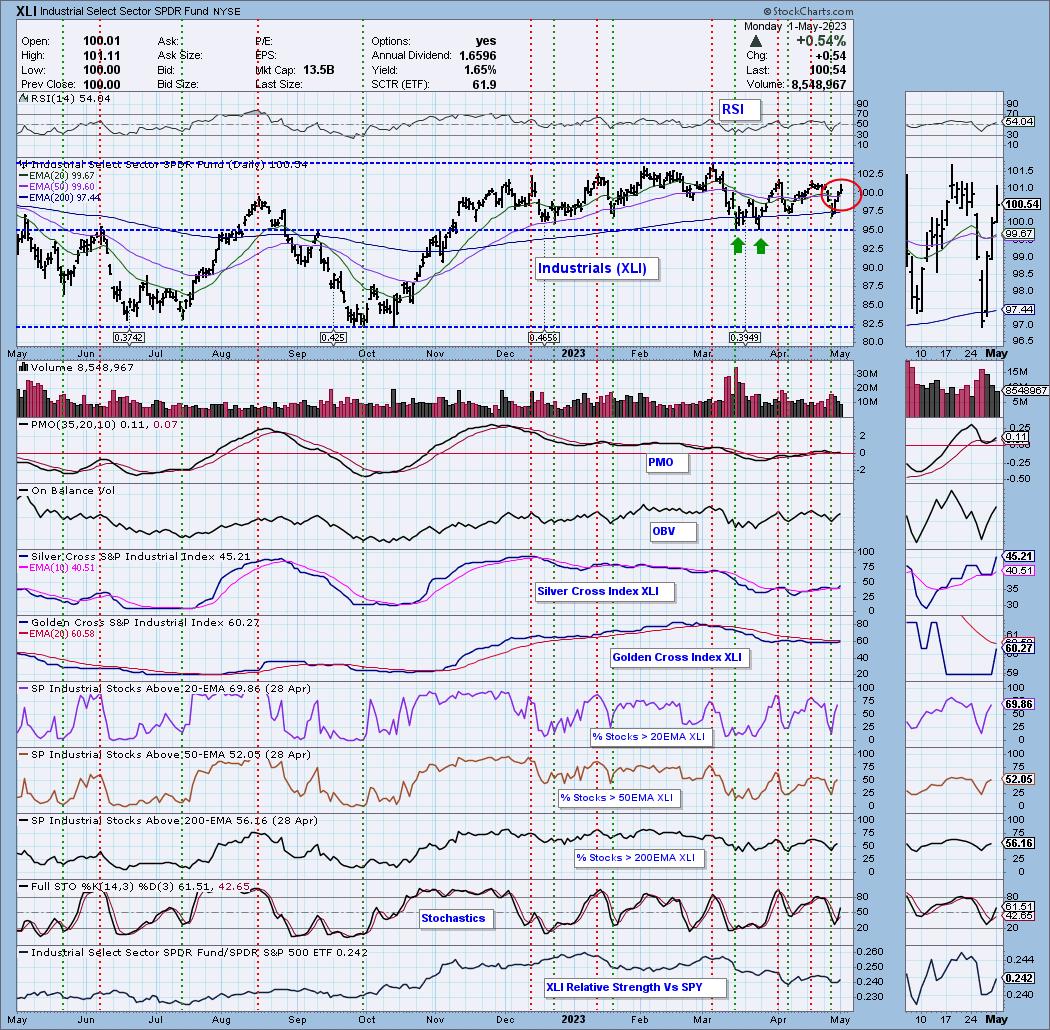The width and height of the screenshot is (1050, 1030).
Task: Click the XLI ticker symbol in the header
Action: [26, 11]
